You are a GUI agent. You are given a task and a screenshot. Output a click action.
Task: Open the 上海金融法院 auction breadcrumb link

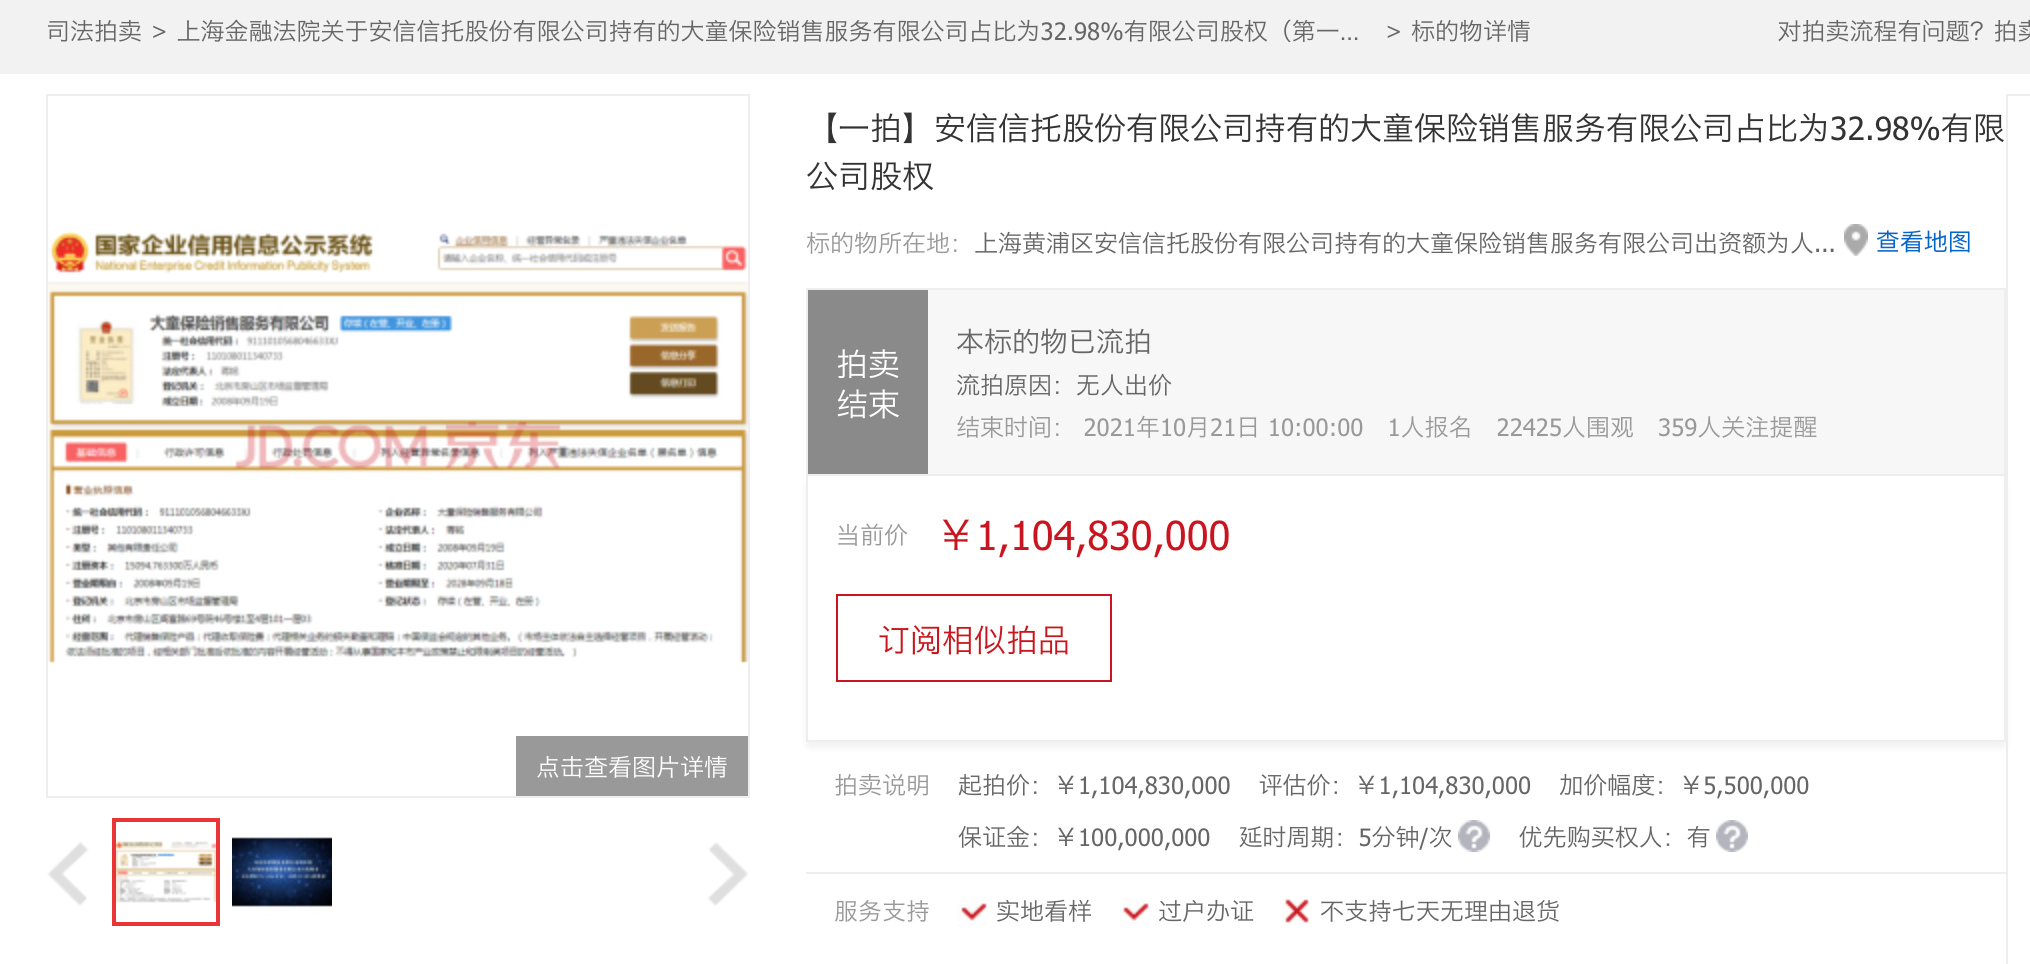tap(767, 31)
